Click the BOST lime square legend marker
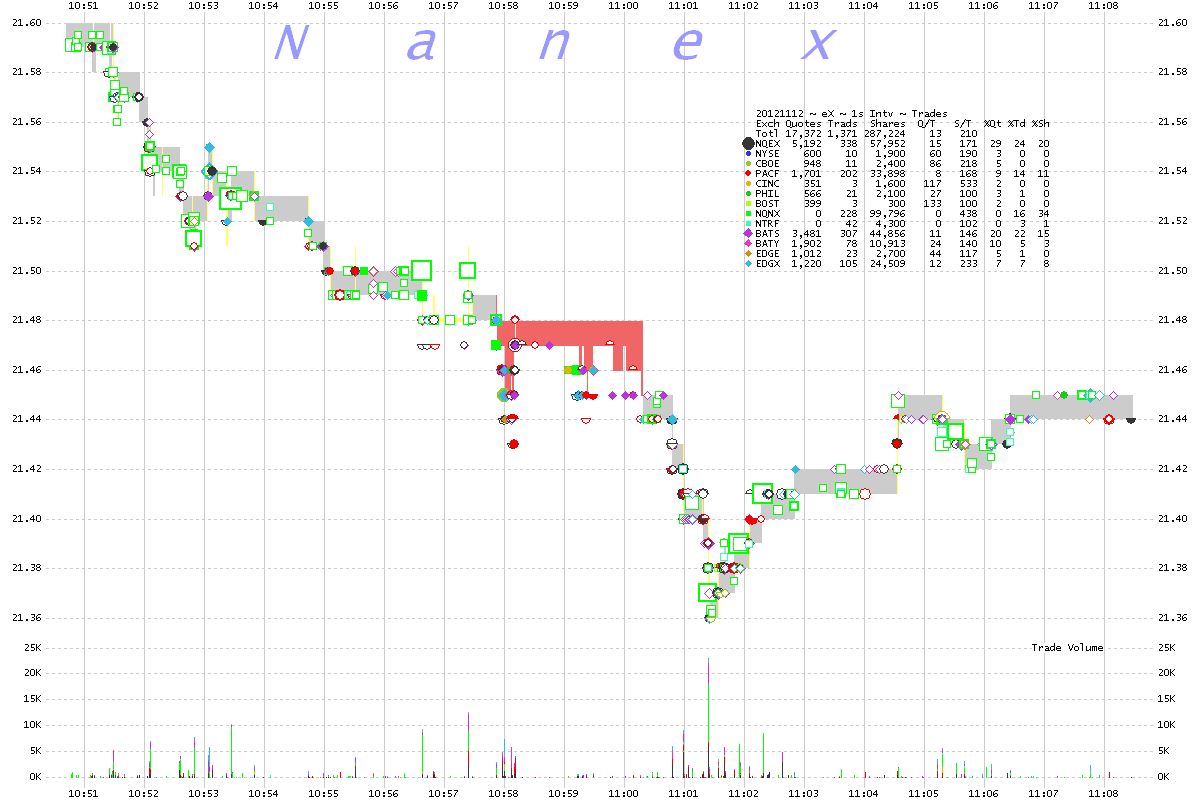Image resolution: width=1200 pixels, height=800 pixels. pyautogui.click(x=748, y=203)
